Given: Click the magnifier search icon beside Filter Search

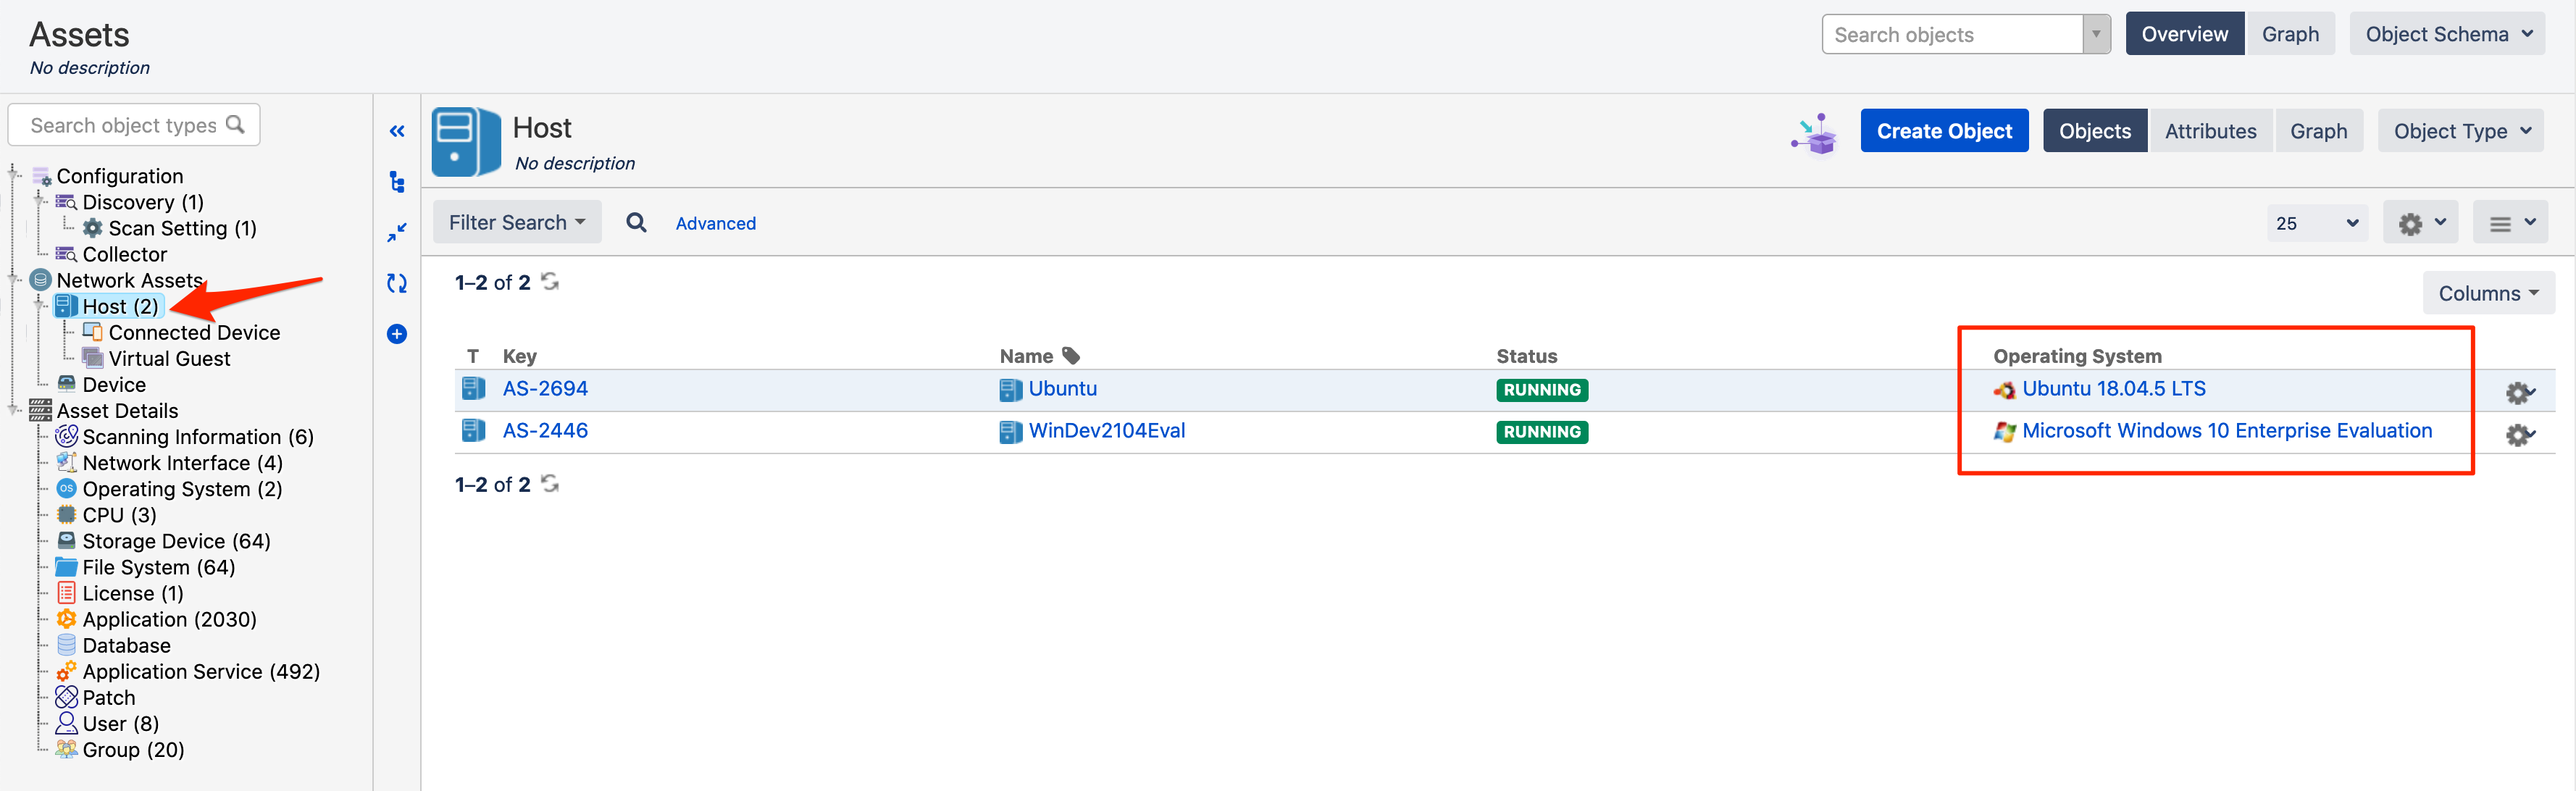Looking at the screenshot, I should [636, 222].
